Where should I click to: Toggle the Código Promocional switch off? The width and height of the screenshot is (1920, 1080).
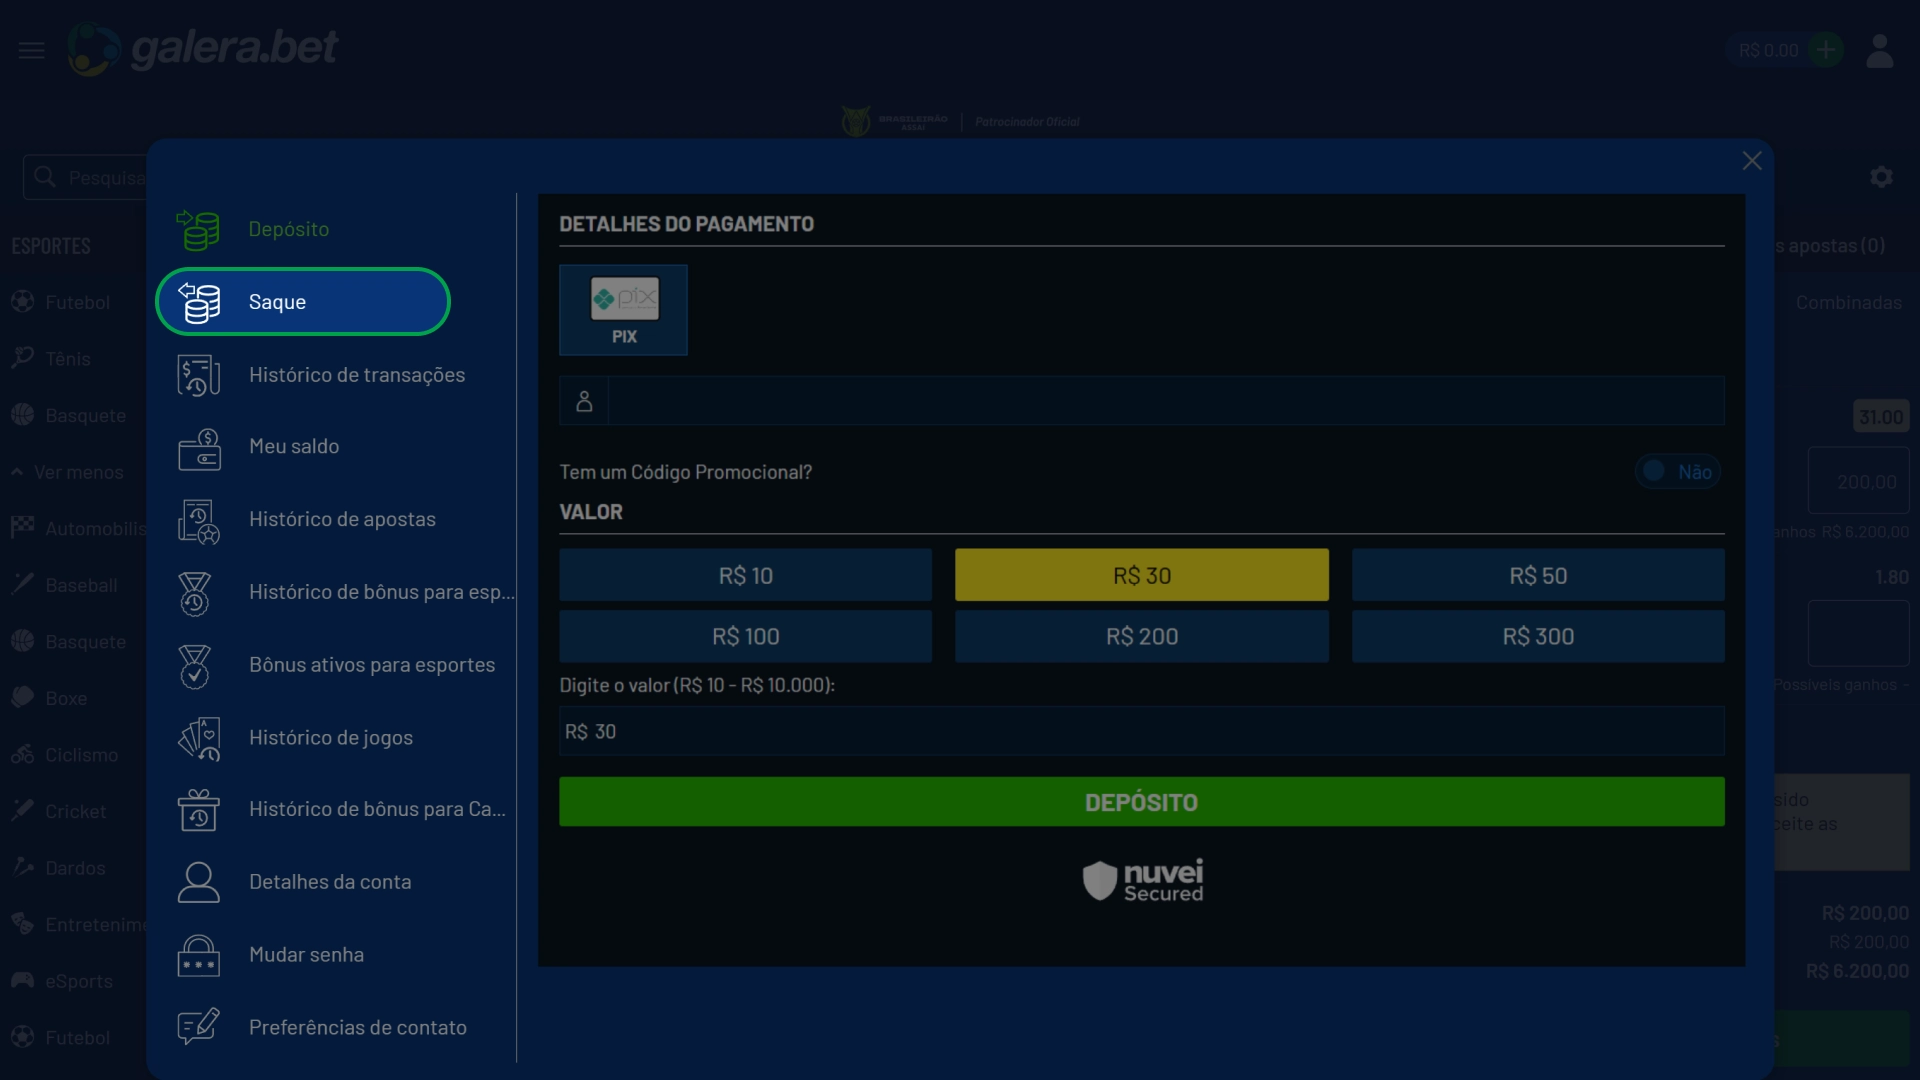point(1677,471)
